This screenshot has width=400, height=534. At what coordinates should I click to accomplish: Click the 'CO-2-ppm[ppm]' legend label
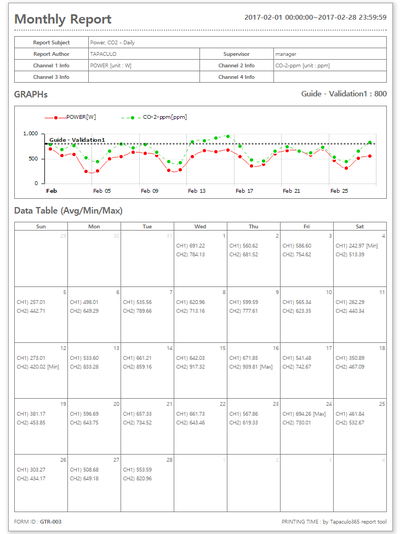tap(165, 117)
